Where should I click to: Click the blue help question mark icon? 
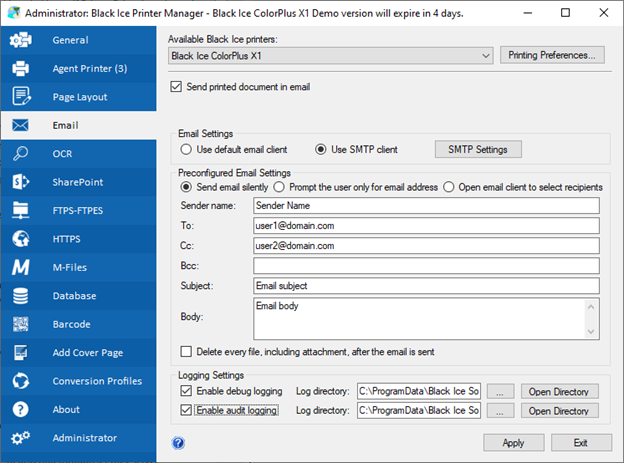178,443
